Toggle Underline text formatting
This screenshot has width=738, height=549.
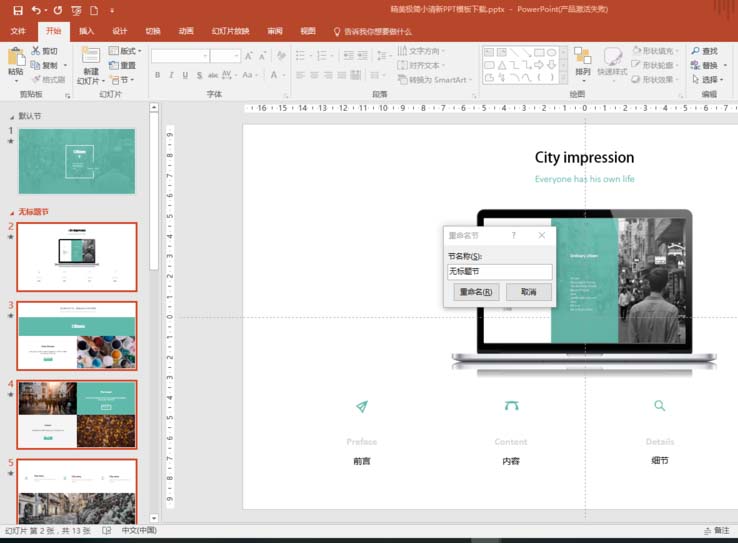pyautogui.click(x=185, y=75)
